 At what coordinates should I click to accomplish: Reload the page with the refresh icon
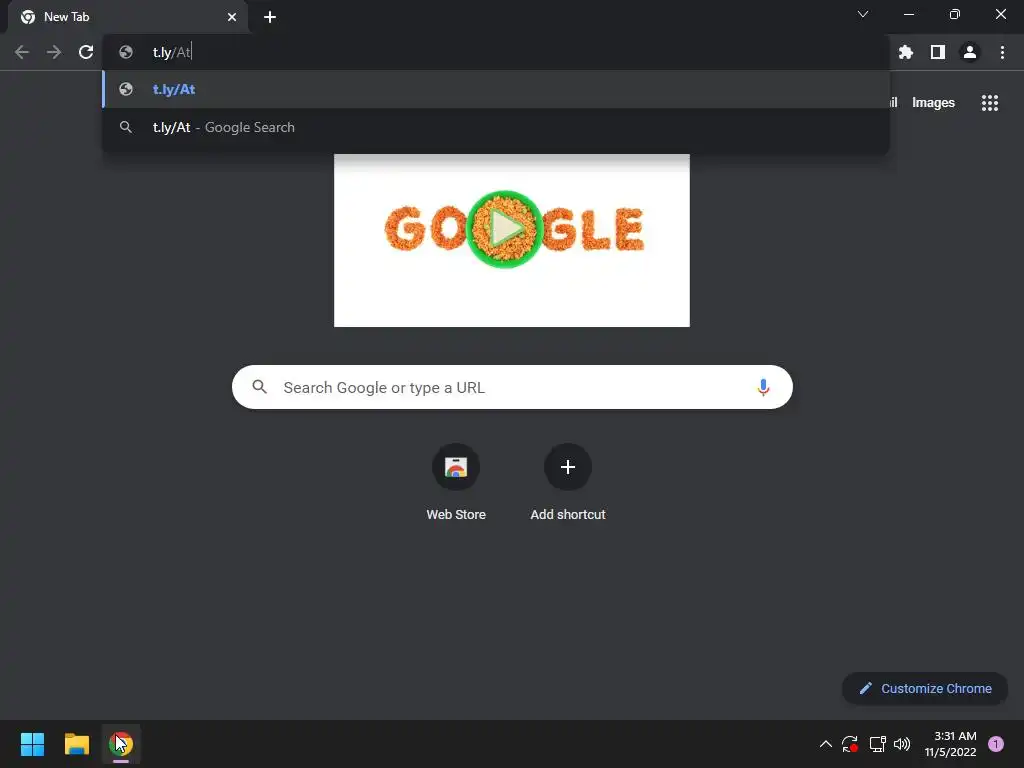pos(86,52)
